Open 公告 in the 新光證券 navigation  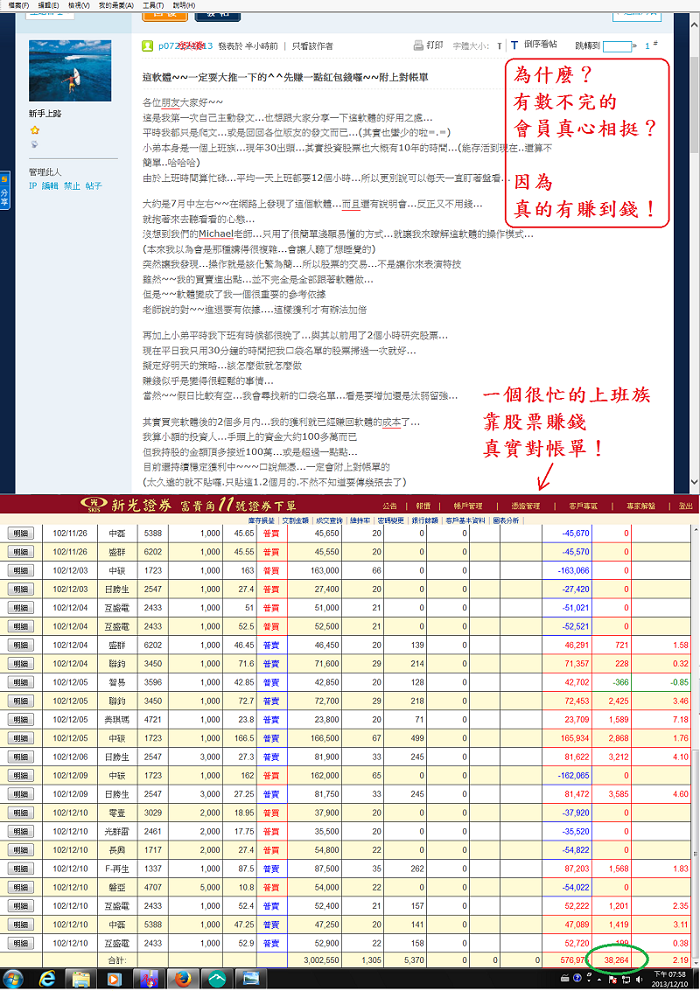click(x=390, y=506)
